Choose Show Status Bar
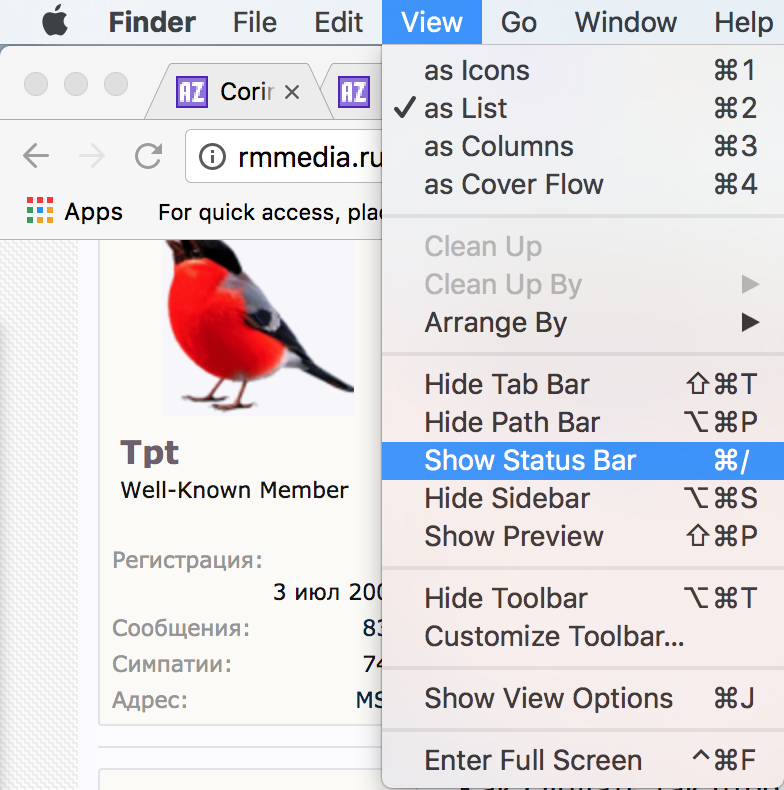 pos(583,460)
